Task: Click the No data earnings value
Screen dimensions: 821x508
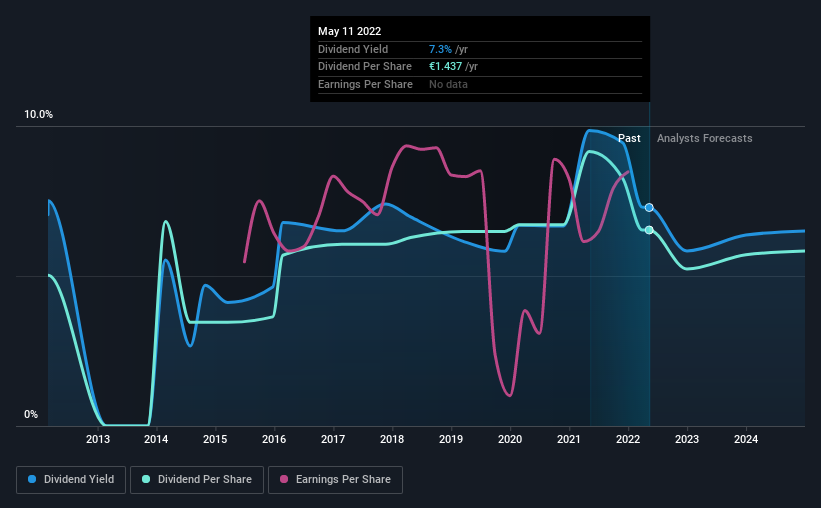Action: tap(448, 84)
